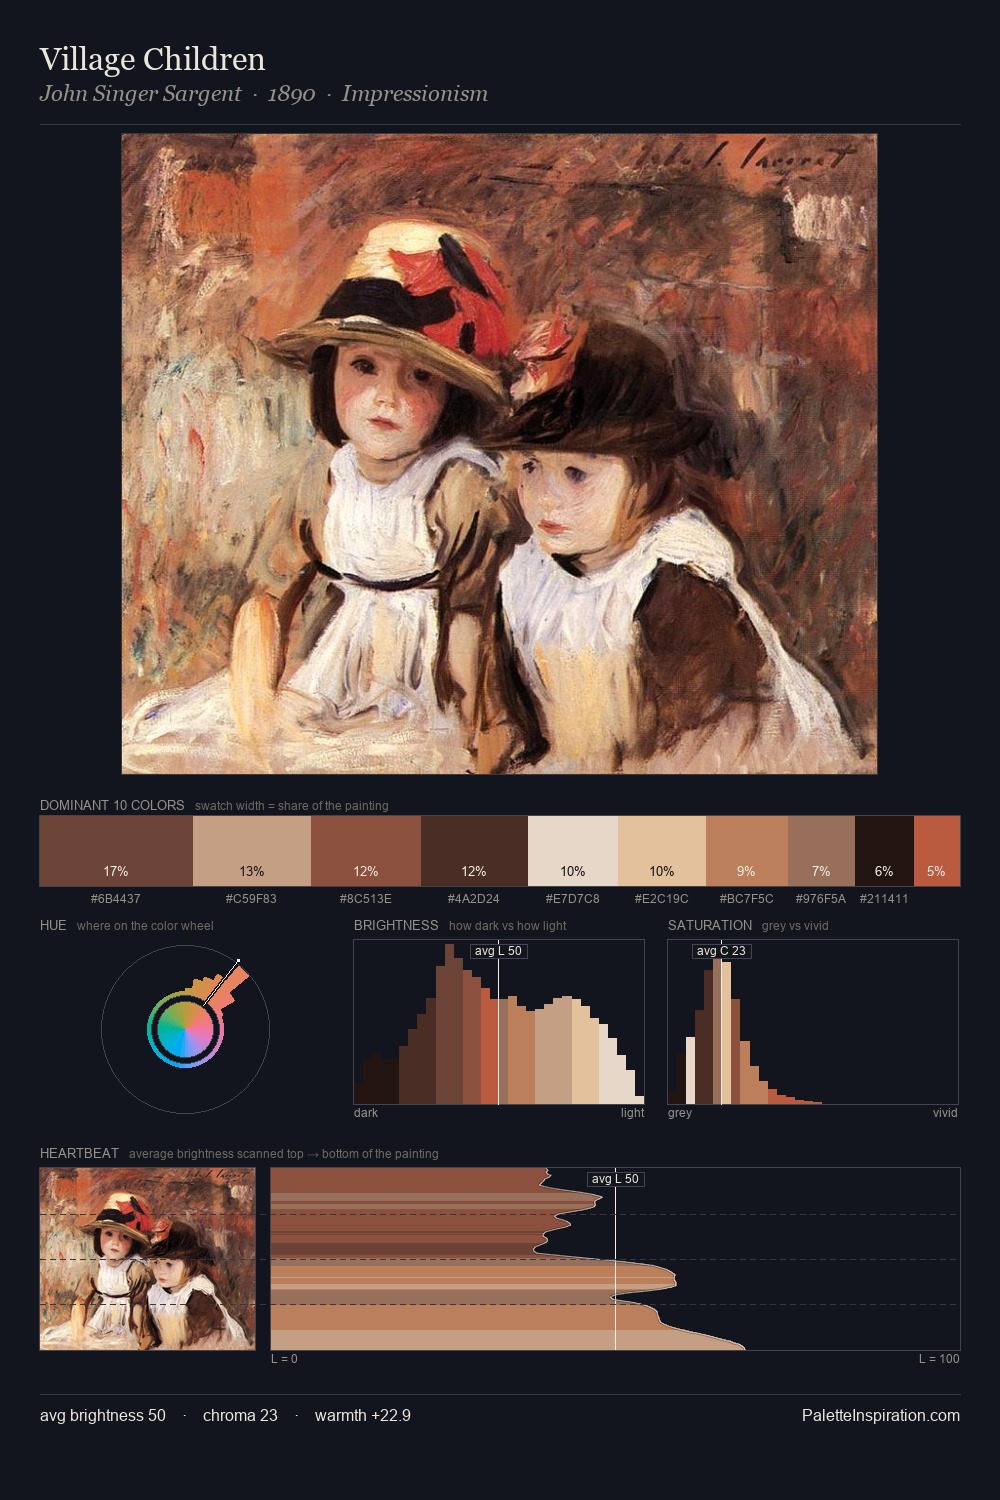This screenshot has width=1000, height=1500.
Task: Click the 'grey' axis label
Action: pyautogui.click(x=680, y=1113)
